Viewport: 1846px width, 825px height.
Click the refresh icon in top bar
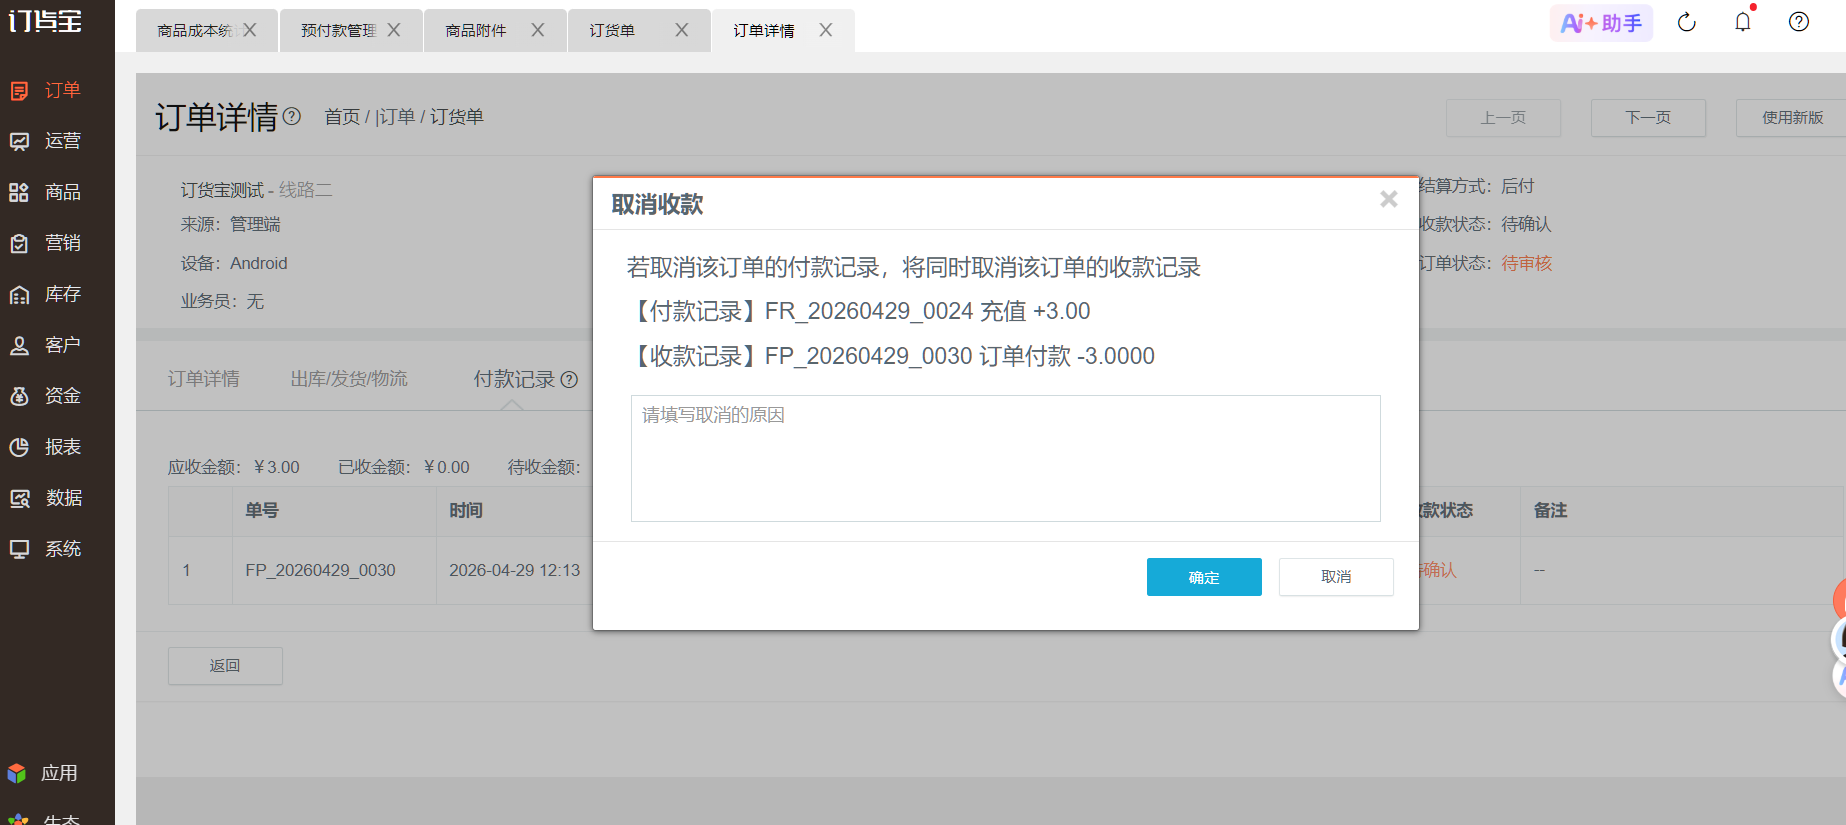(x=1687, y=22)
